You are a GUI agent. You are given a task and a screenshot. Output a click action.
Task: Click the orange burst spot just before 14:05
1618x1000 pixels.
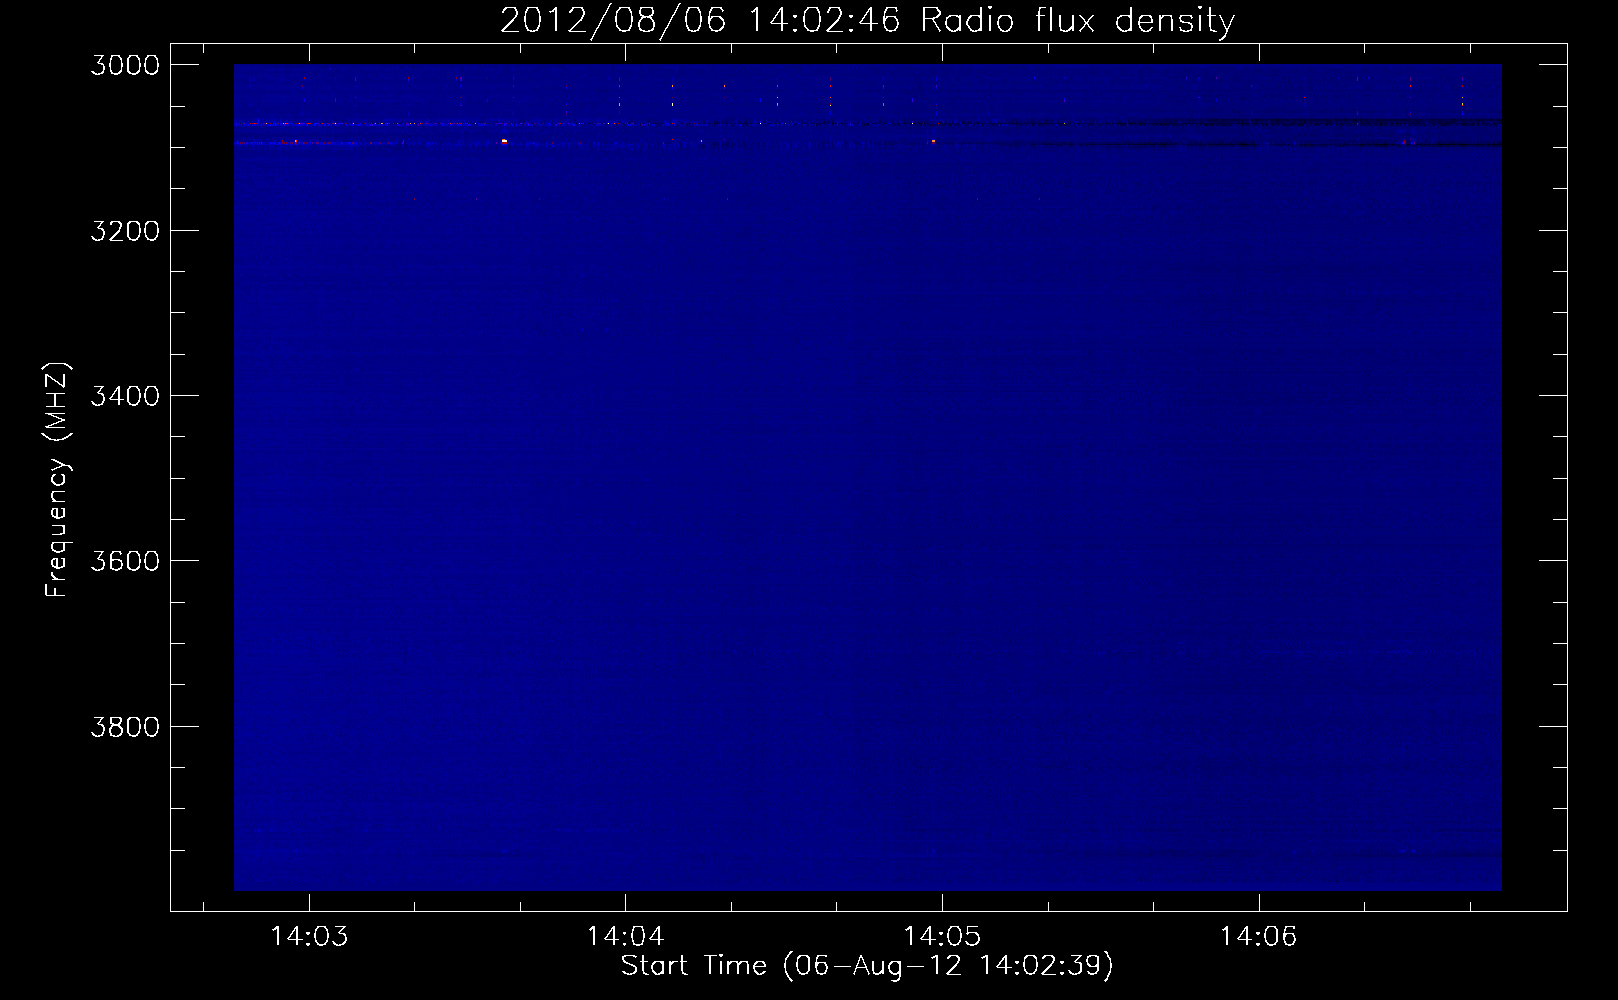pos(933,141)
